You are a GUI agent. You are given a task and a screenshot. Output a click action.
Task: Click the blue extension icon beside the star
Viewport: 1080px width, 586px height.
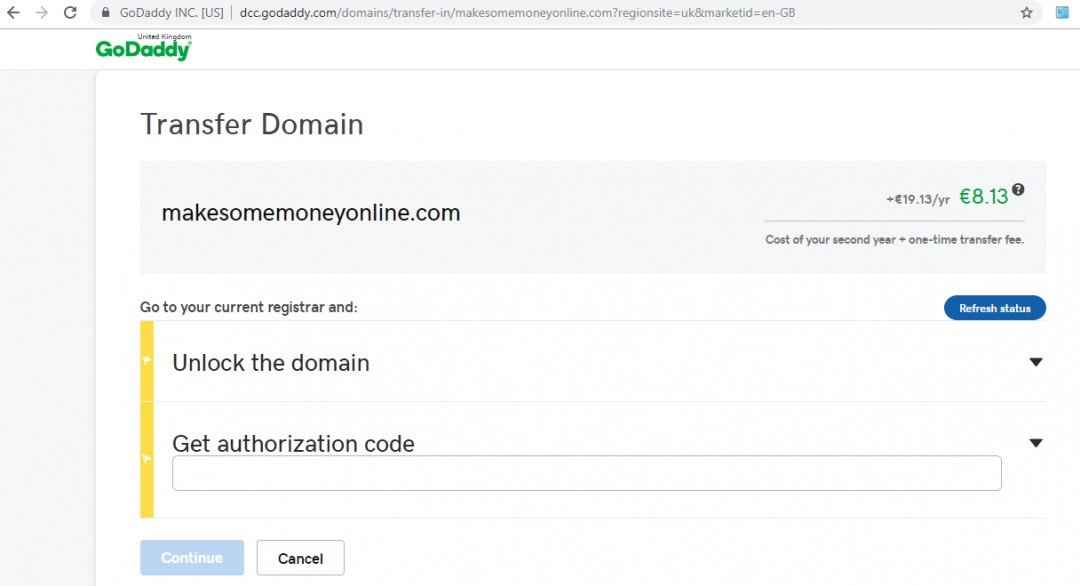coord(1060,13)
